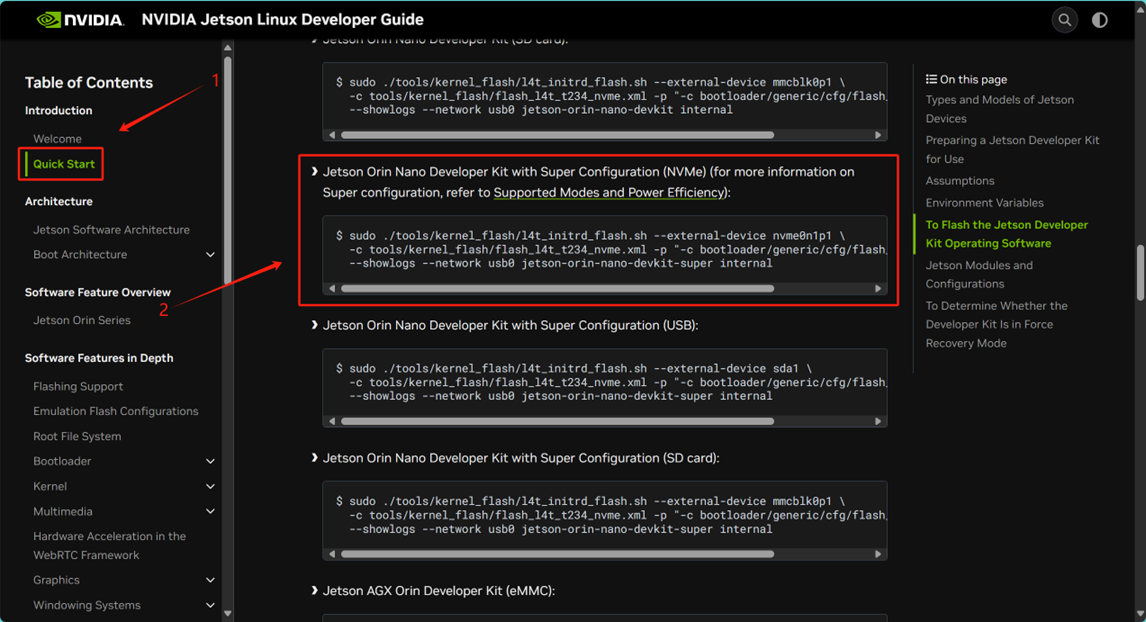The width and height of the screenshot is (1146, 622).
Task: Click left scroll arrow of Super SD card code block
Action: tap(332, 554)
